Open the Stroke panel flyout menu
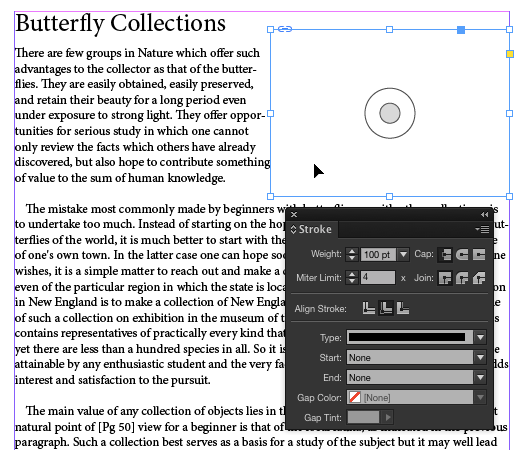Image resolution: width=527 pixels, height=450 pixels. (x=482, y=229)
